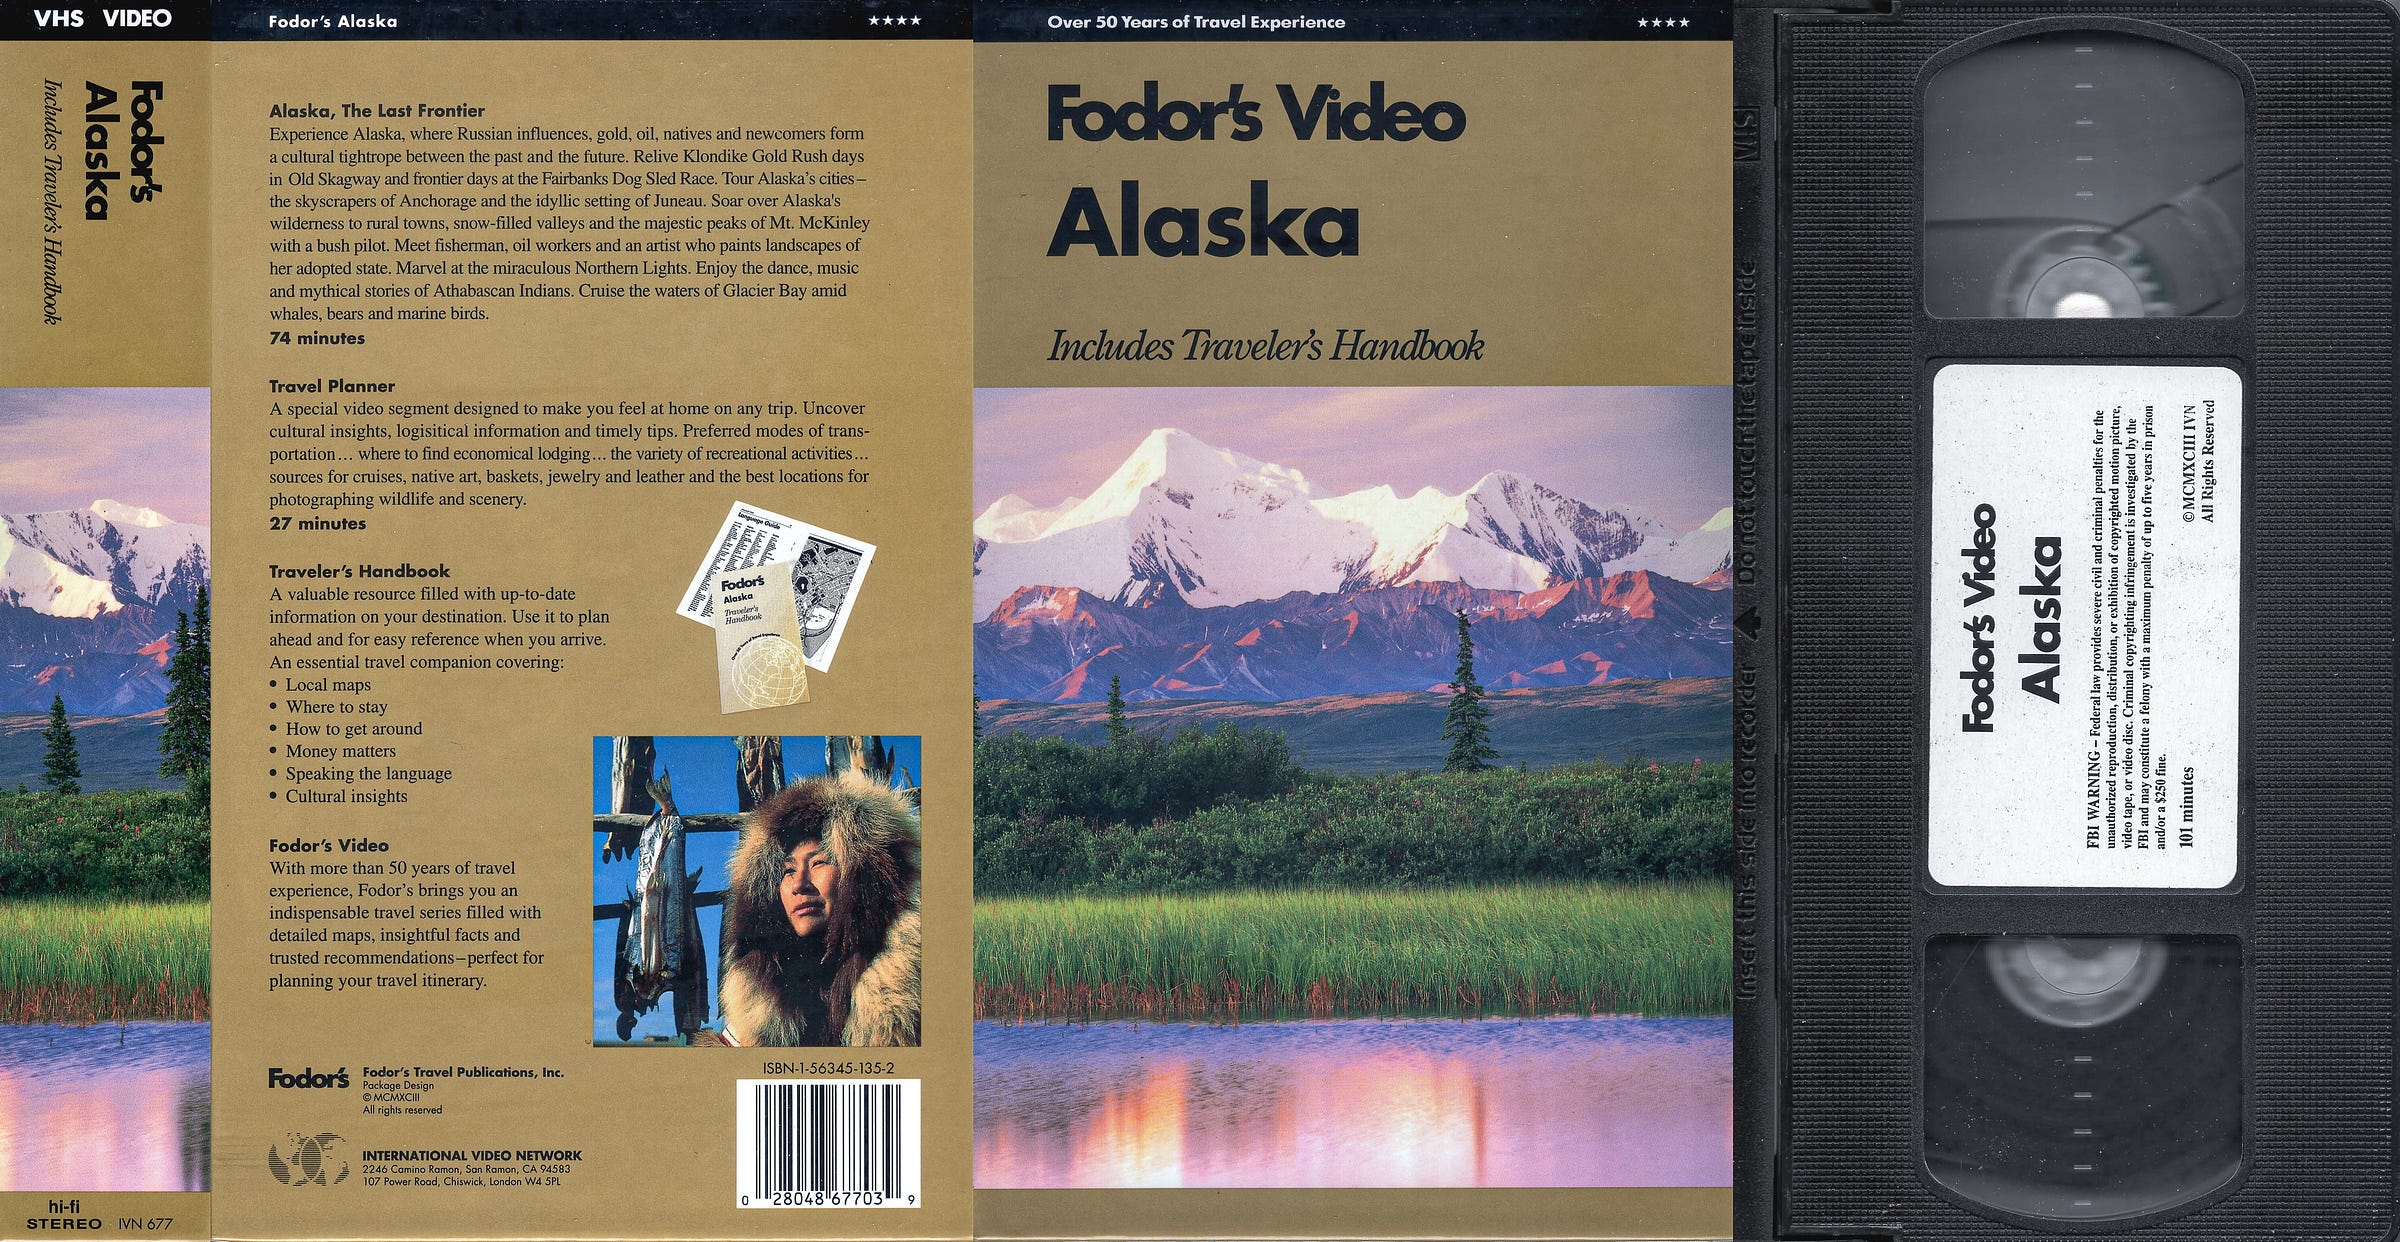Click the "IVN 677" catalog number

point(145,1223)
